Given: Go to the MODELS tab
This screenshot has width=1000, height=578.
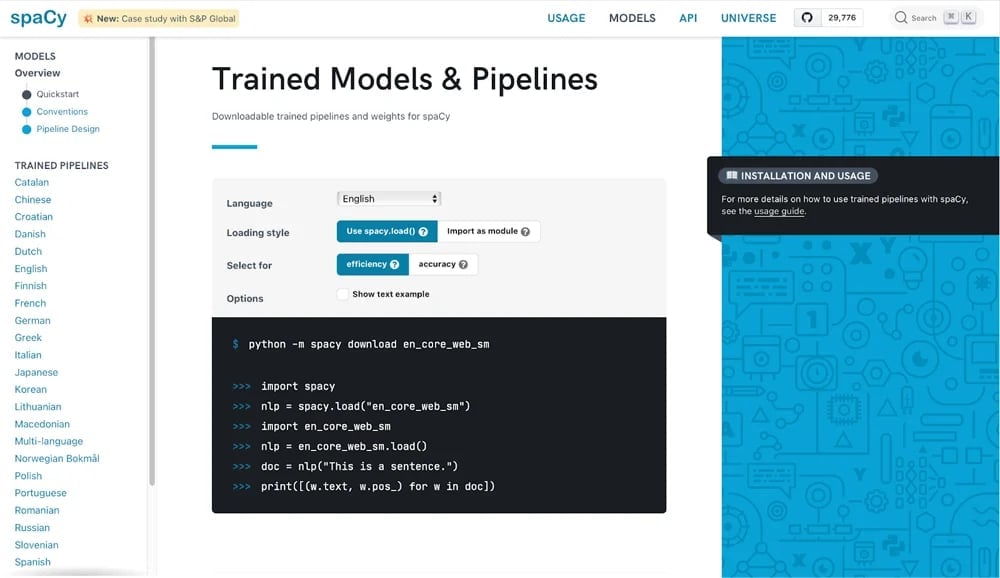Looking at the screenshot, I should click(x=632, y=18).
